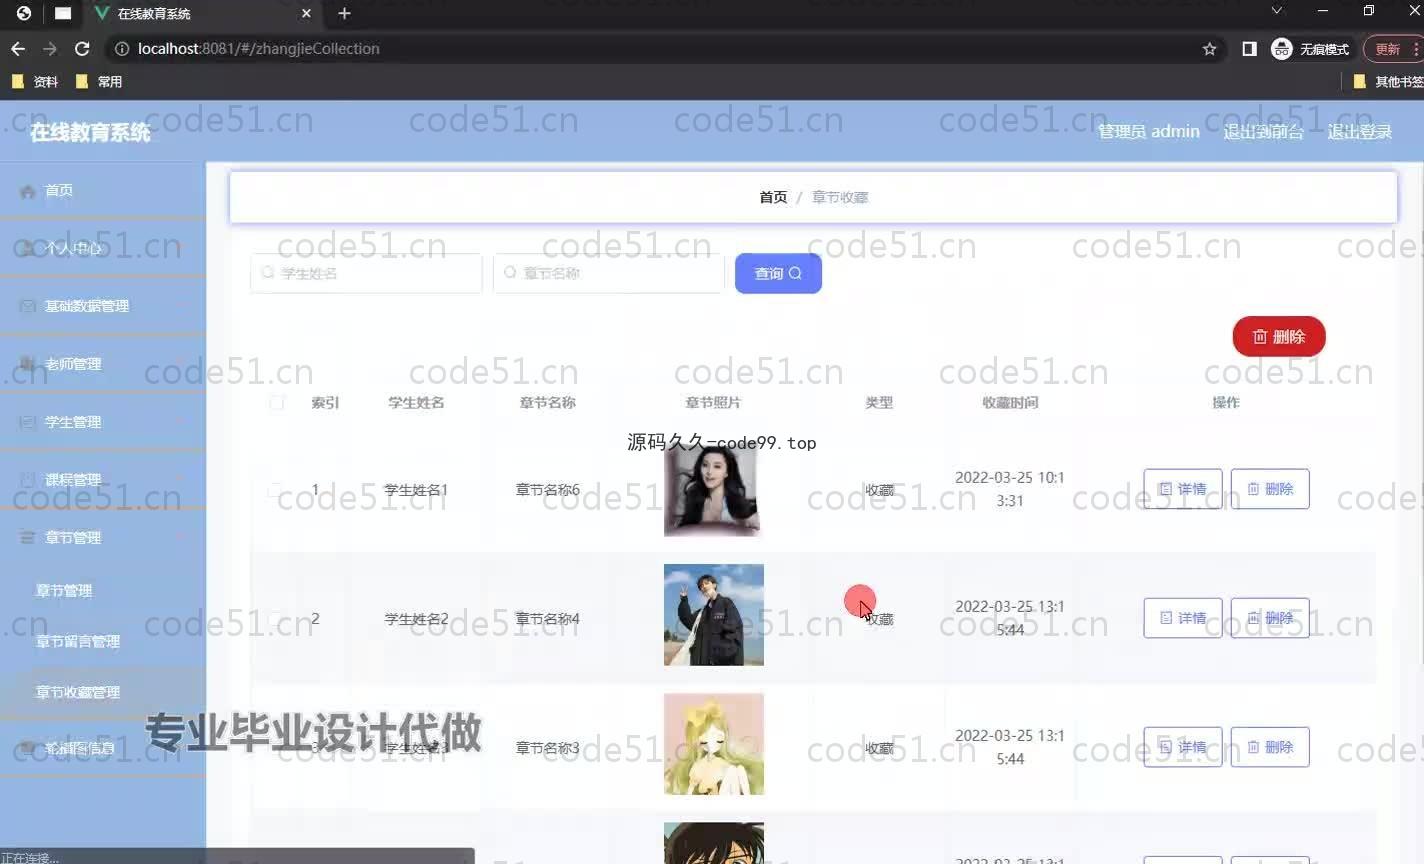
Task: Toggle the select-all header checkbox
Action: point(277,402)
